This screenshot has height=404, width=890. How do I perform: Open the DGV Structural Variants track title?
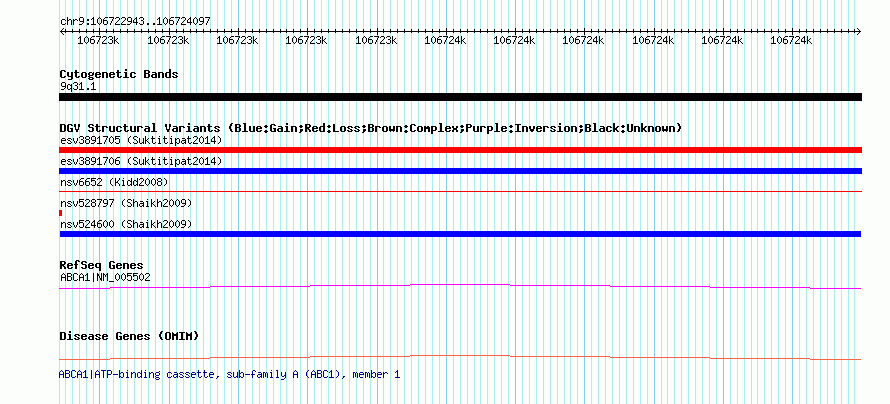[371, 128]
